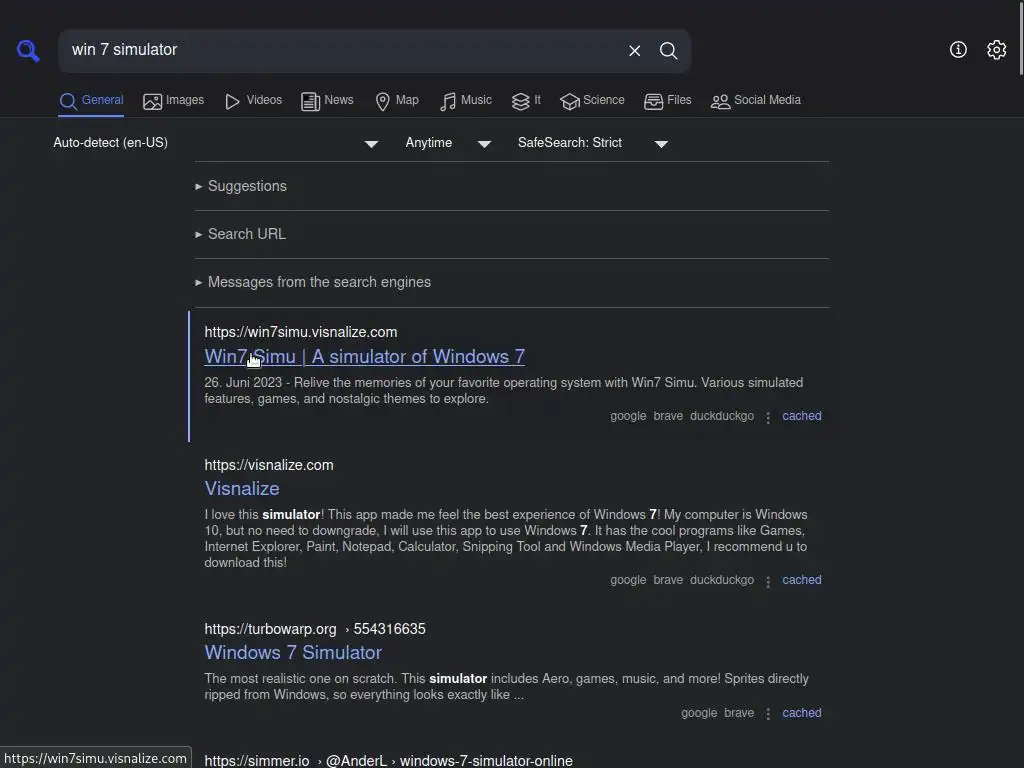
Task: Open the SafeSearch: Strict dropdown
Action: [592, 143]
